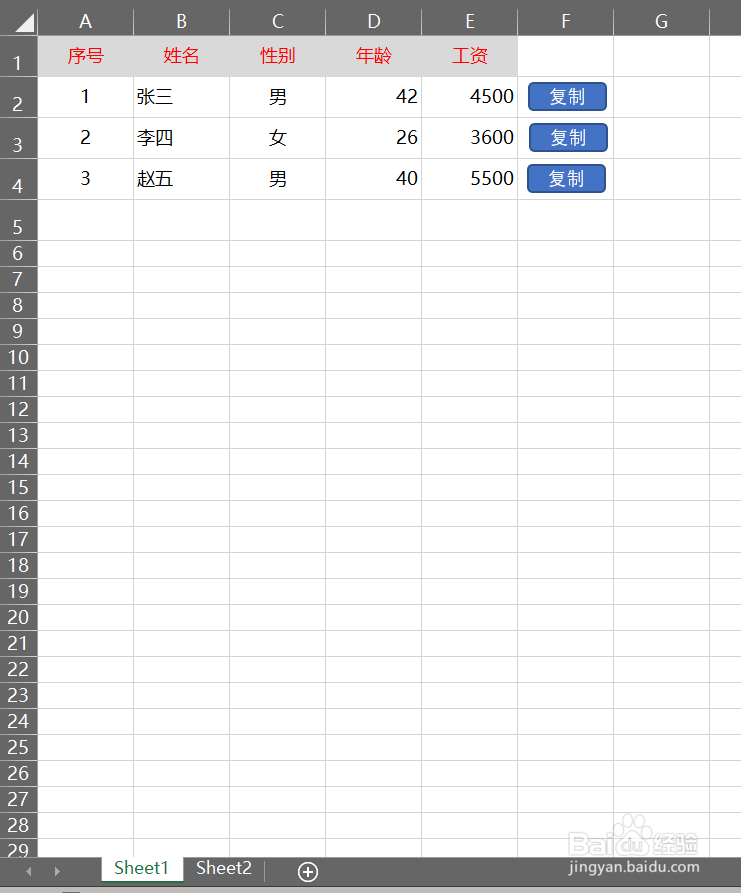Select row 15 header
This screenshot has width=741, height=893.
(x=18, y=488)
